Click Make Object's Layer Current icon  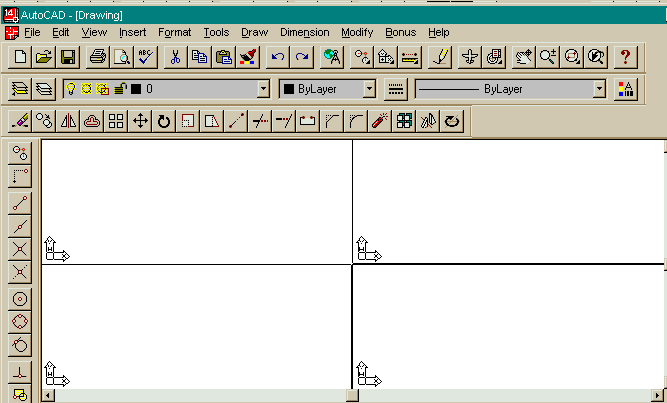(20, 89)
